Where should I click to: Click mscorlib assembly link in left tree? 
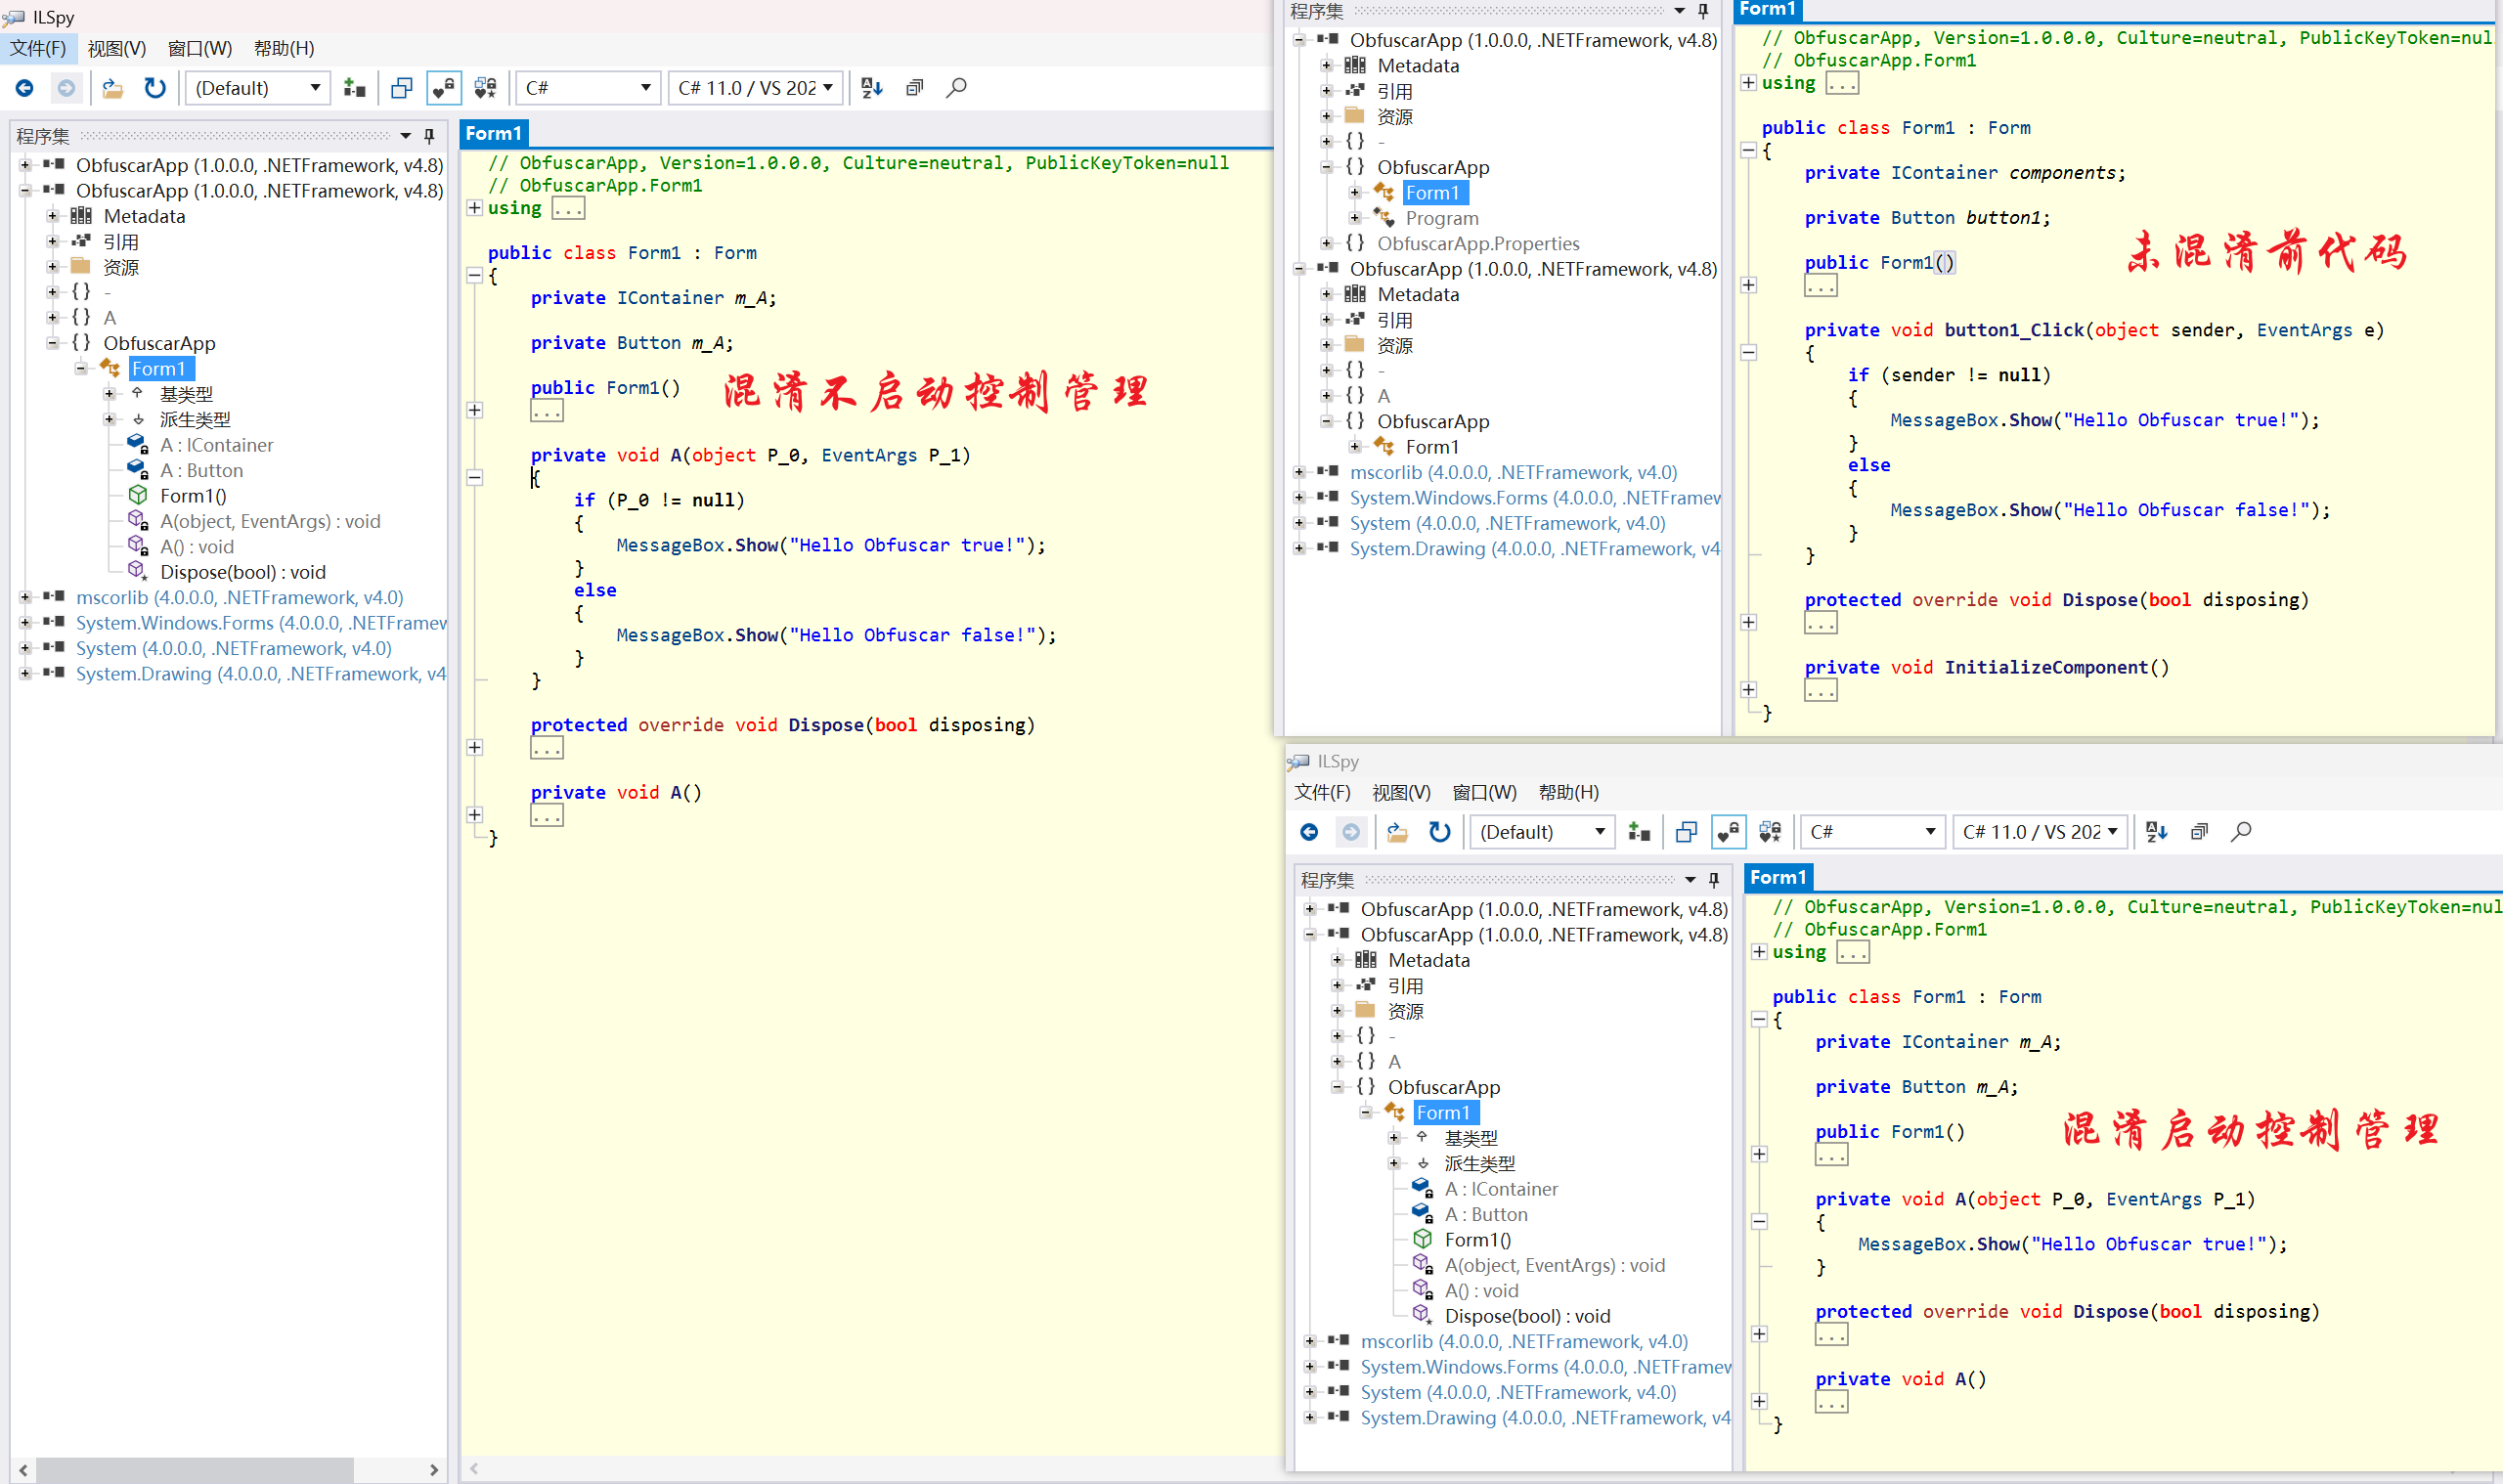click(239, 598)
